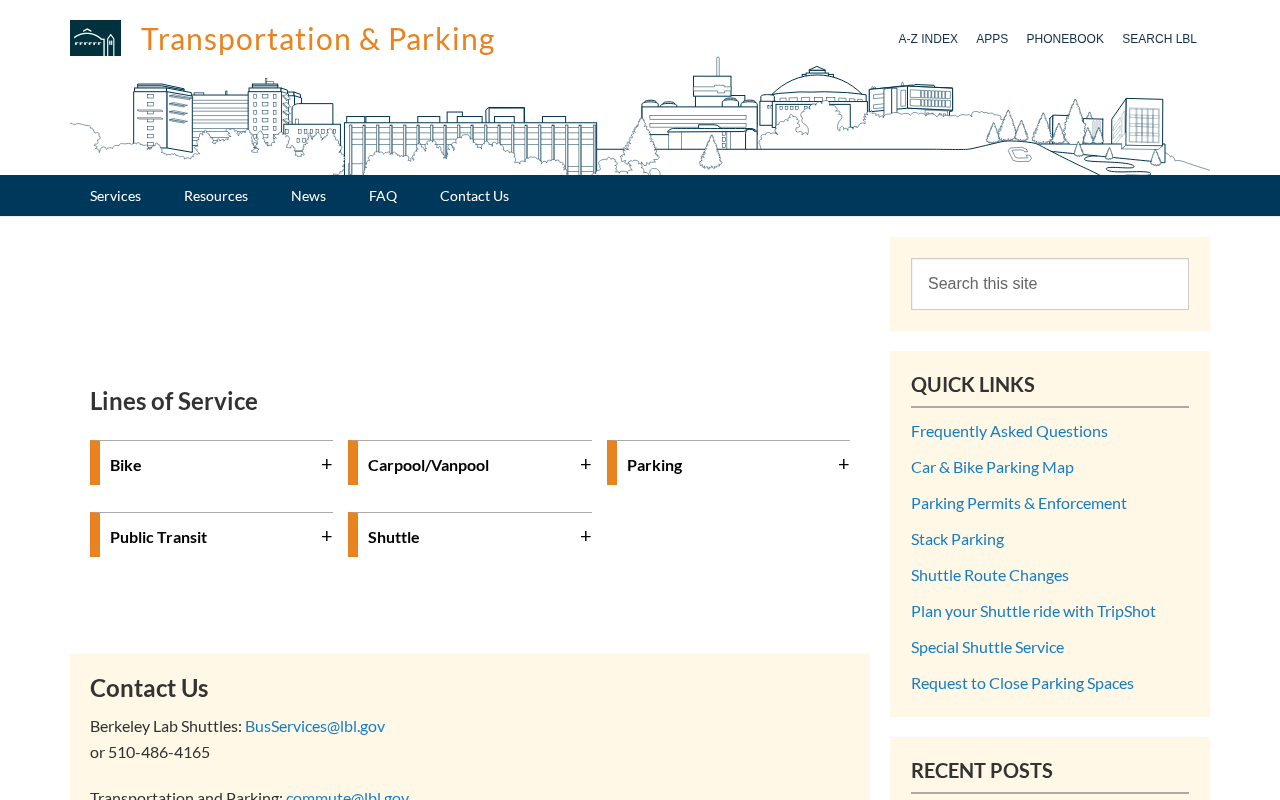Open the Resources menu

tap(216, 196)
